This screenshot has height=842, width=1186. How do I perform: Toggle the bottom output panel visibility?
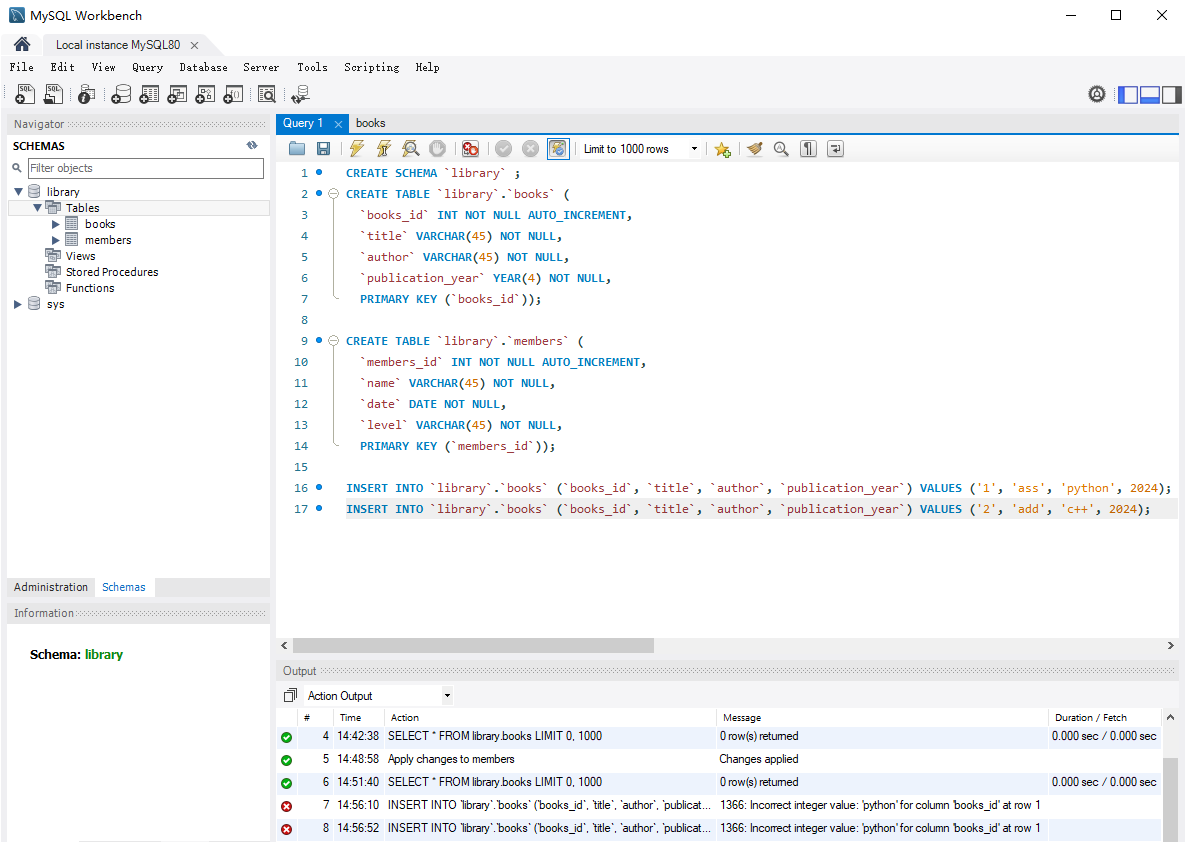click(1150, 95)
